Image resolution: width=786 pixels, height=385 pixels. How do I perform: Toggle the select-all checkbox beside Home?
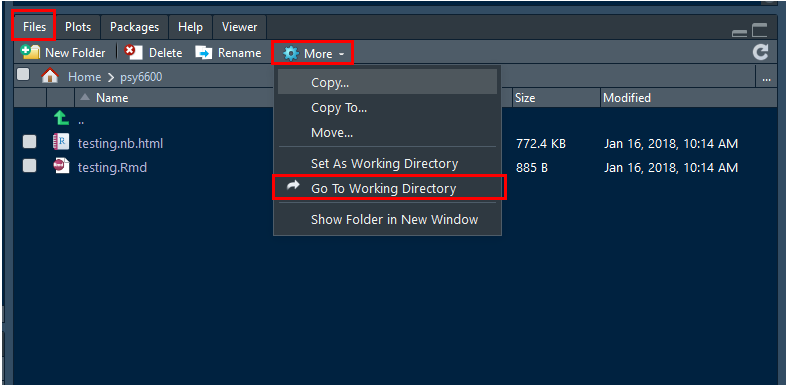[x=23, y=75]
